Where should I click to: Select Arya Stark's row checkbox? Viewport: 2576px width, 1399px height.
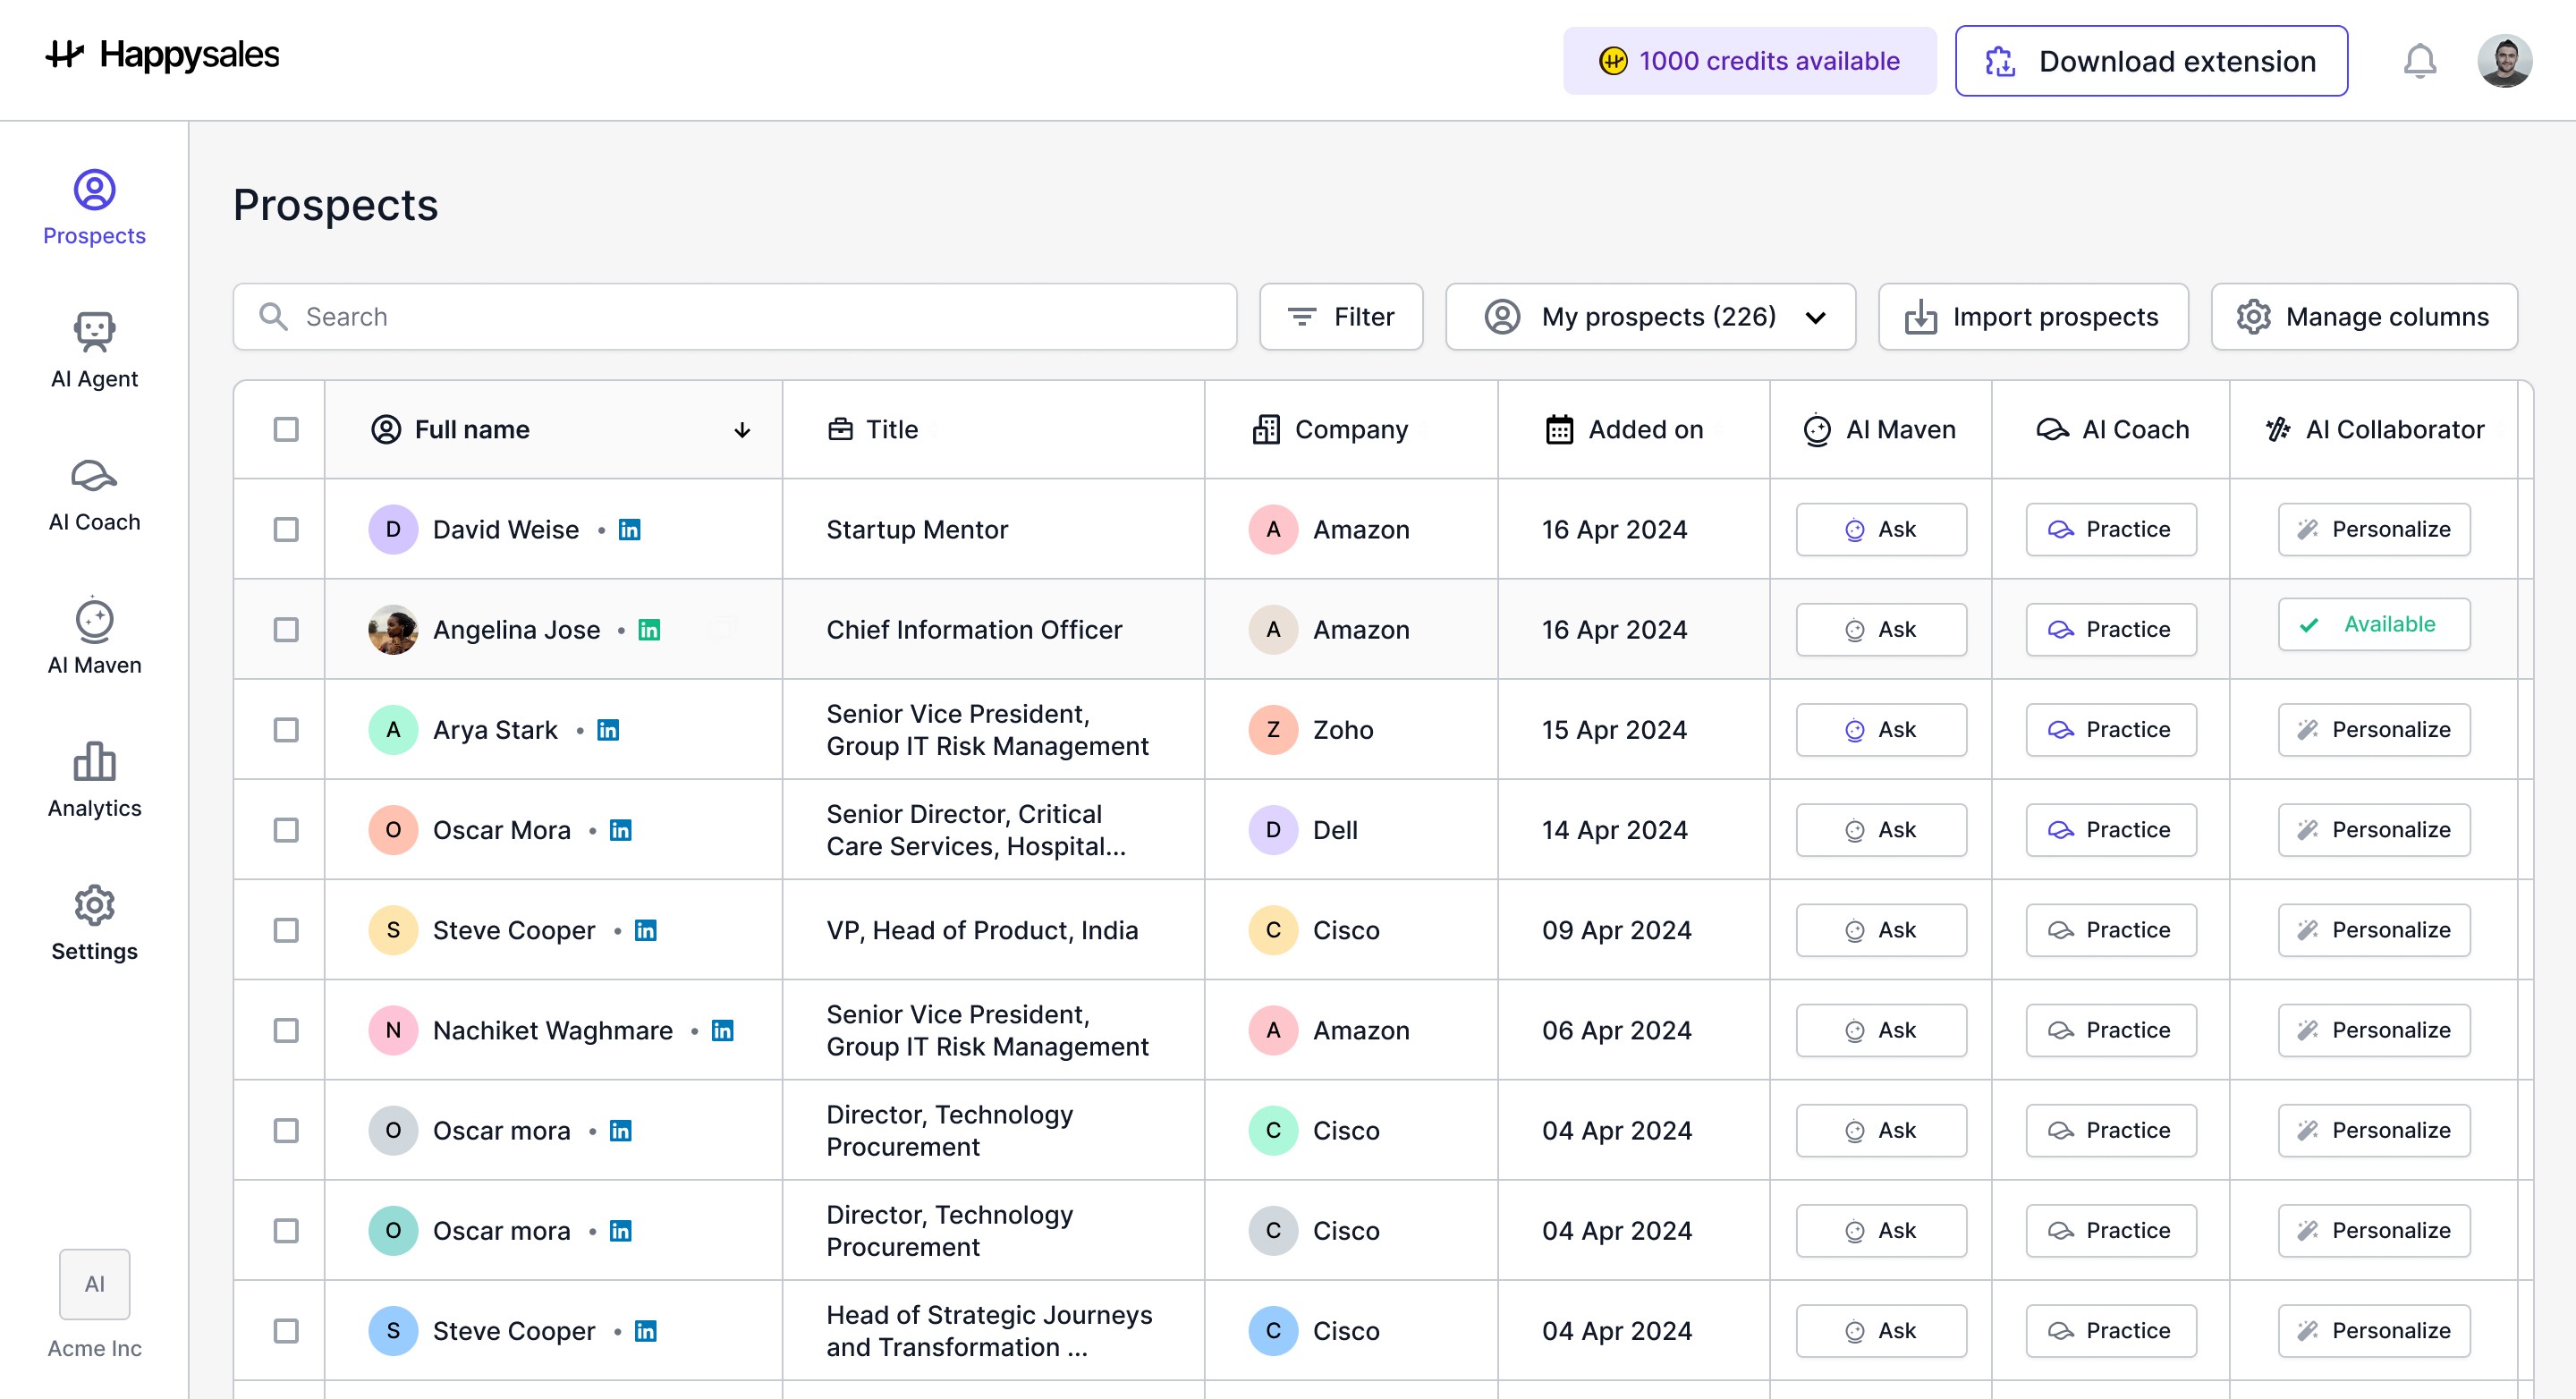pyautogui.click(x=286, y=730)
